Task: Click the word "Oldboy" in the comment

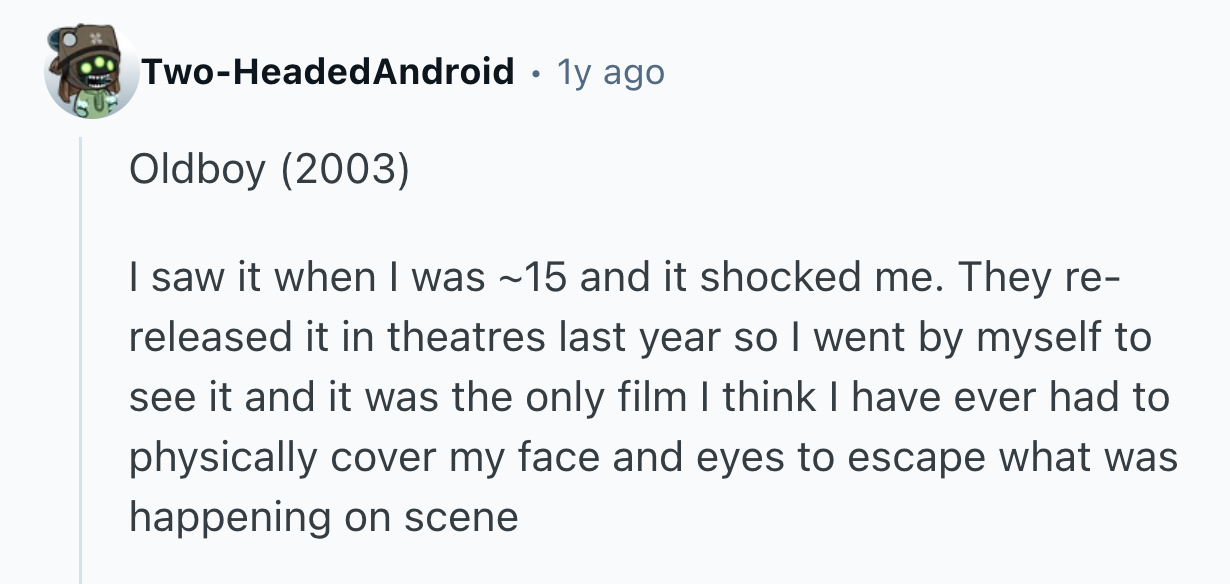Action: pyautogui.click(x=198, y=171)
